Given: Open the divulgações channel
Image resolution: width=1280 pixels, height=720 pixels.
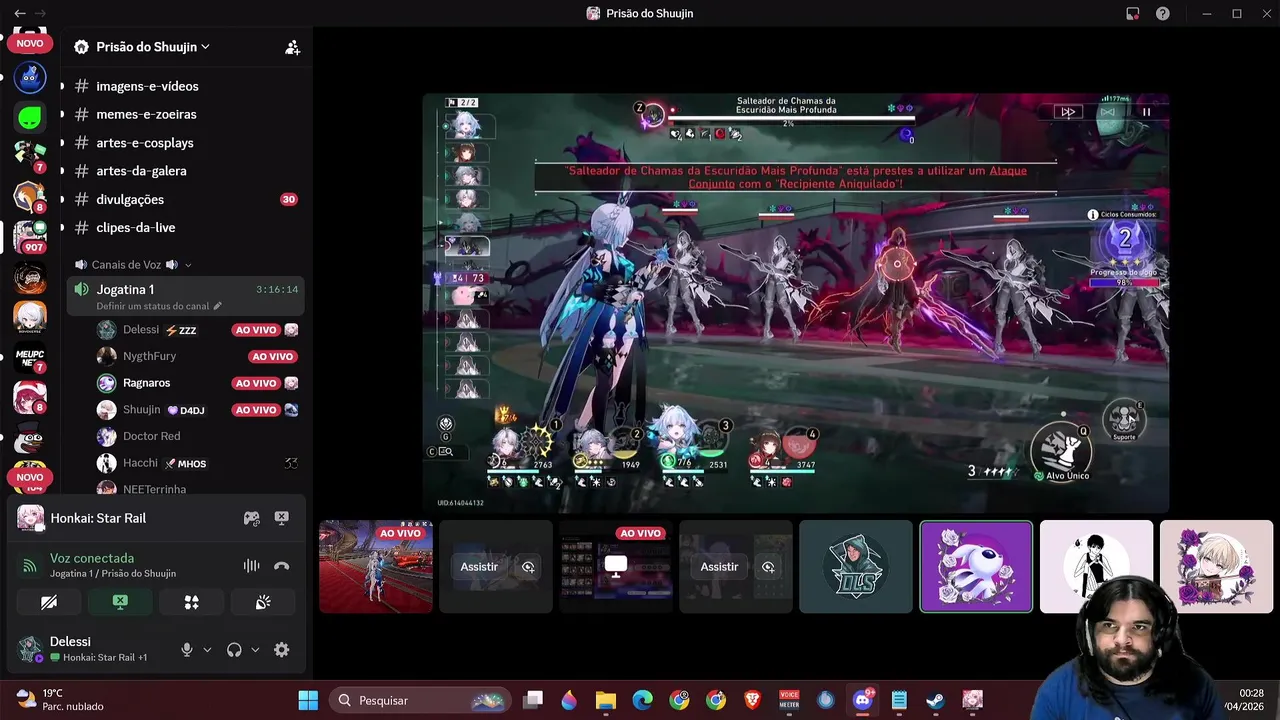Looking at the screenshot, I should coord(130,199).
